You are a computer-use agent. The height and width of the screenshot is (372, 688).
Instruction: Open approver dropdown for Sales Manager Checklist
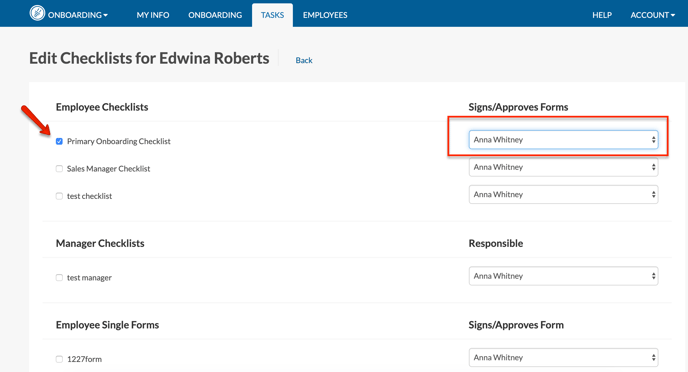click(x=563, y=167)
